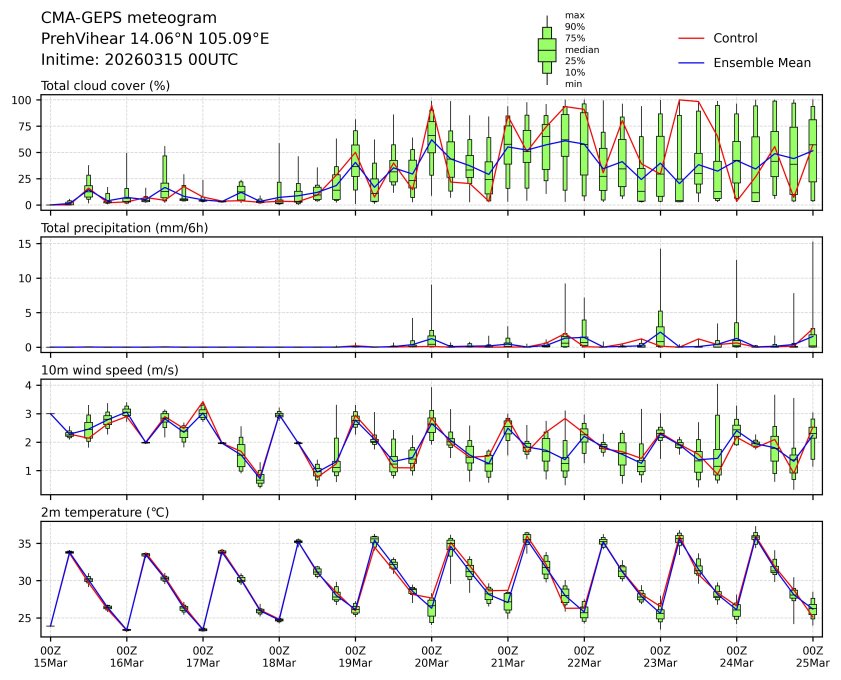Screen dimensions: 841x680
Task: Click the 00Z 25Mar x-axis tick label
Action: pos(812,656)
